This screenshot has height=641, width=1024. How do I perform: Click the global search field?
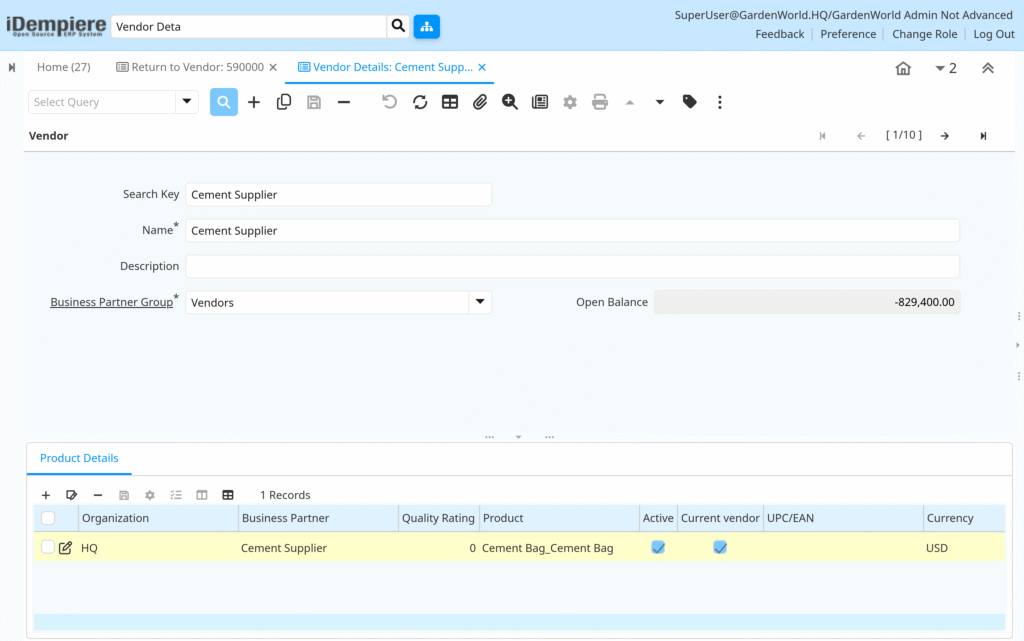click(x=249, y=26)
